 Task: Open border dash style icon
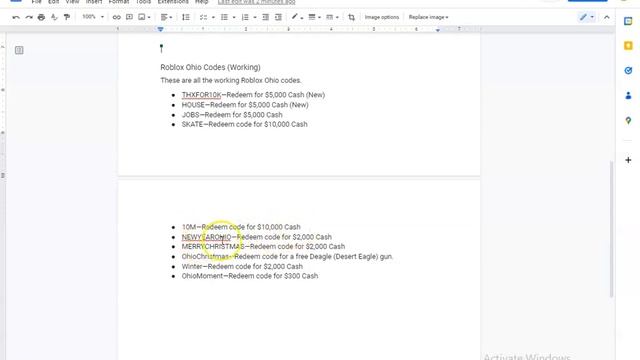pos(330,17)
